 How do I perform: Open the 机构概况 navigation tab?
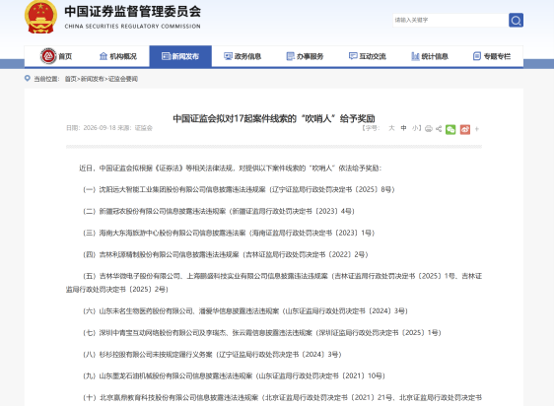118,56
